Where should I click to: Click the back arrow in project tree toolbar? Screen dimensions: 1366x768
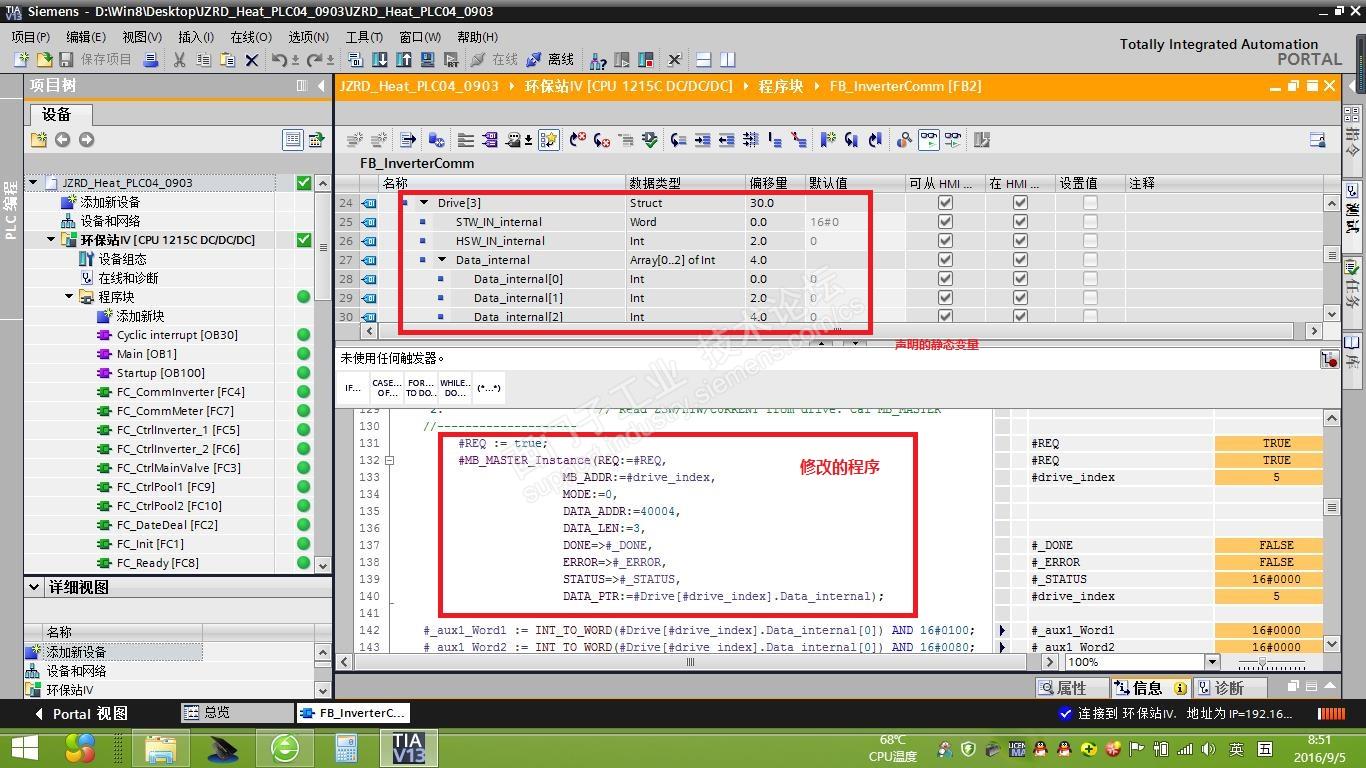62,140
